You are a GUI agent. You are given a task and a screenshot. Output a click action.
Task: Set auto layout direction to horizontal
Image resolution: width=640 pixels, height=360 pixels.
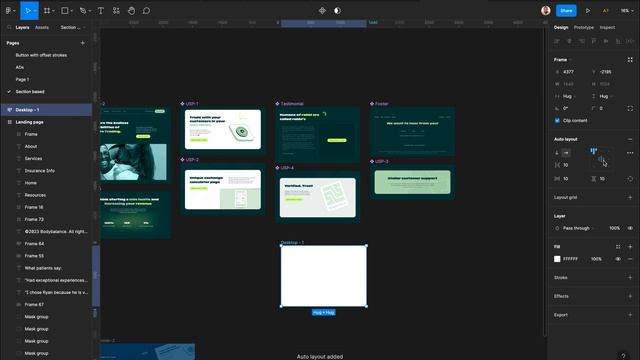(566, 153)
